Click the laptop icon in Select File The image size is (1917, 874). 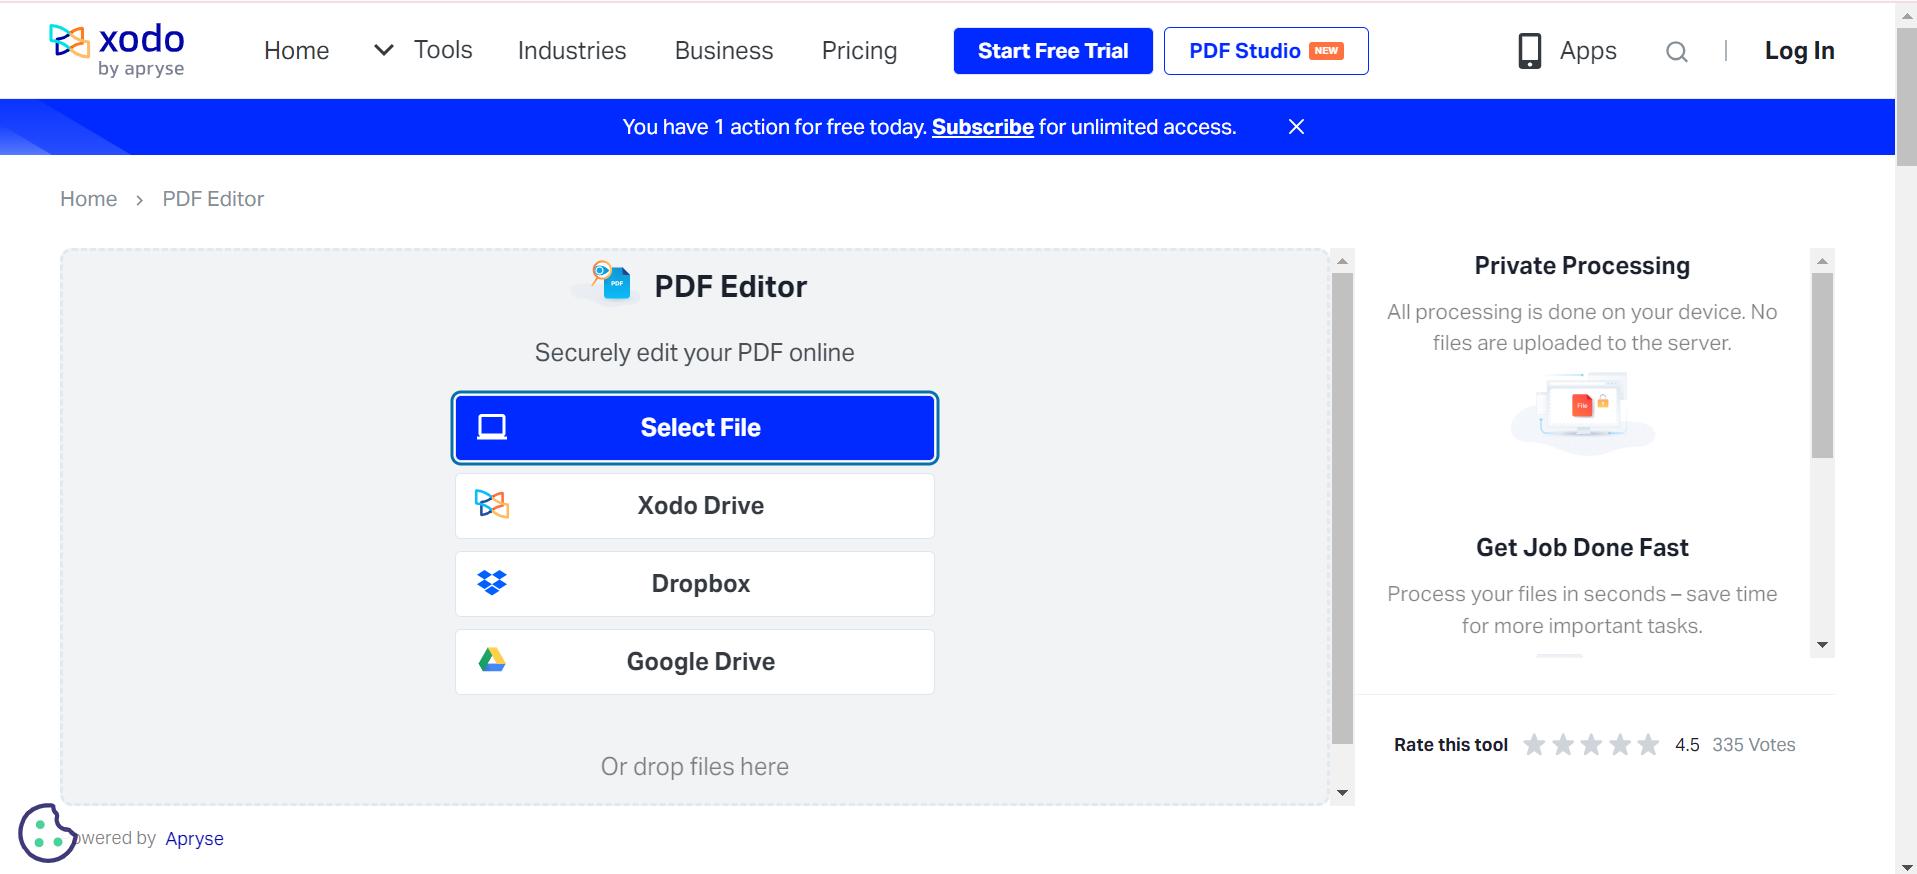point(491,428)
